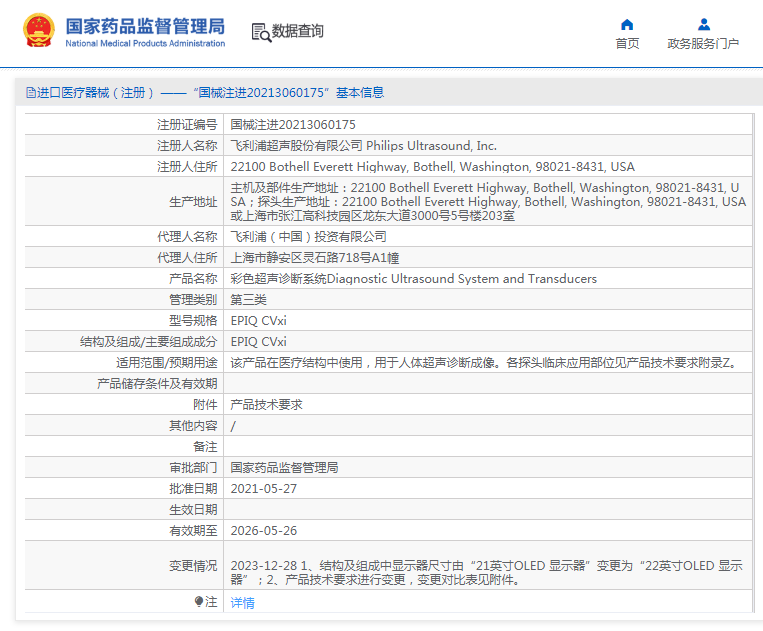Click the 备注 label cell
The width and height of the screenshot is (763, 631).
coord(124,447)
